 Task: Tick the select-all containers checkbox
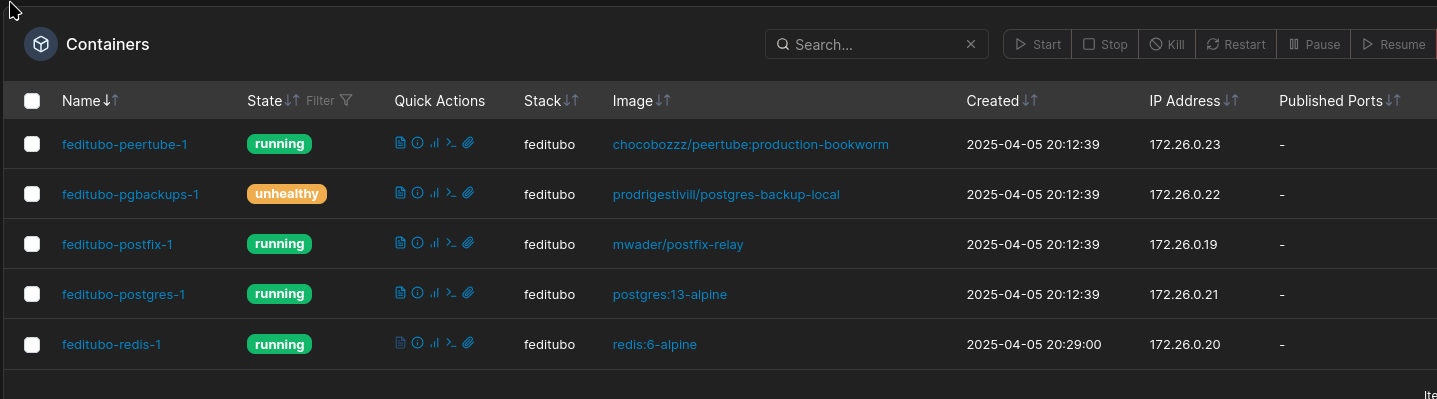[x=32, y=101]
